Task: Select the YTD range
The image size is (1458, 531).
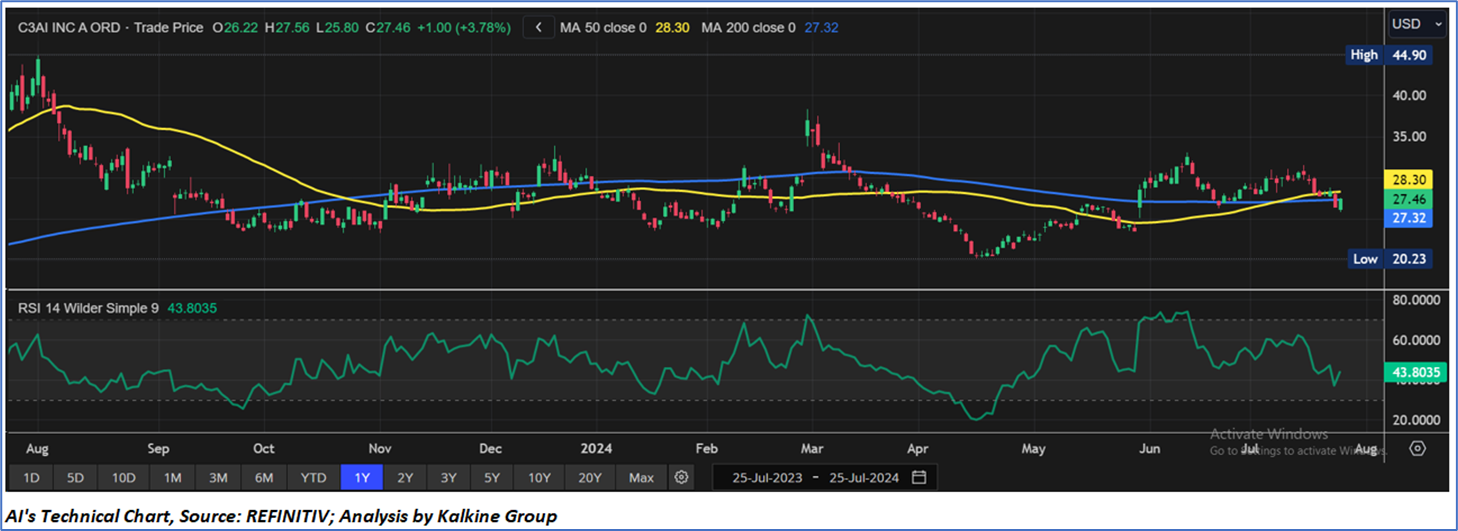Action: click(313, 477)
